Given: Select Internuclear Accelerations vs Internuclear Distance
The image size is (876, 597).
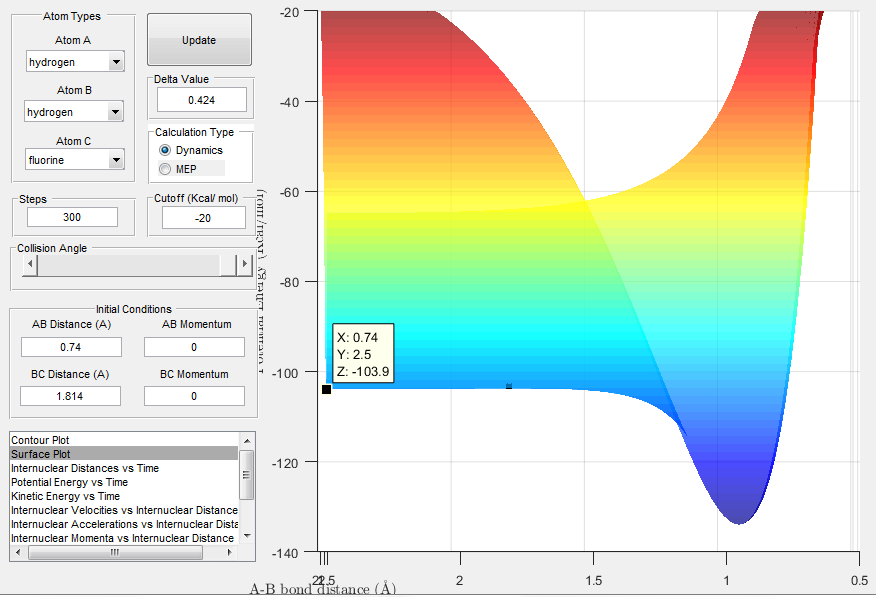Looking at the screenshot, I should (x=125, y=524).
